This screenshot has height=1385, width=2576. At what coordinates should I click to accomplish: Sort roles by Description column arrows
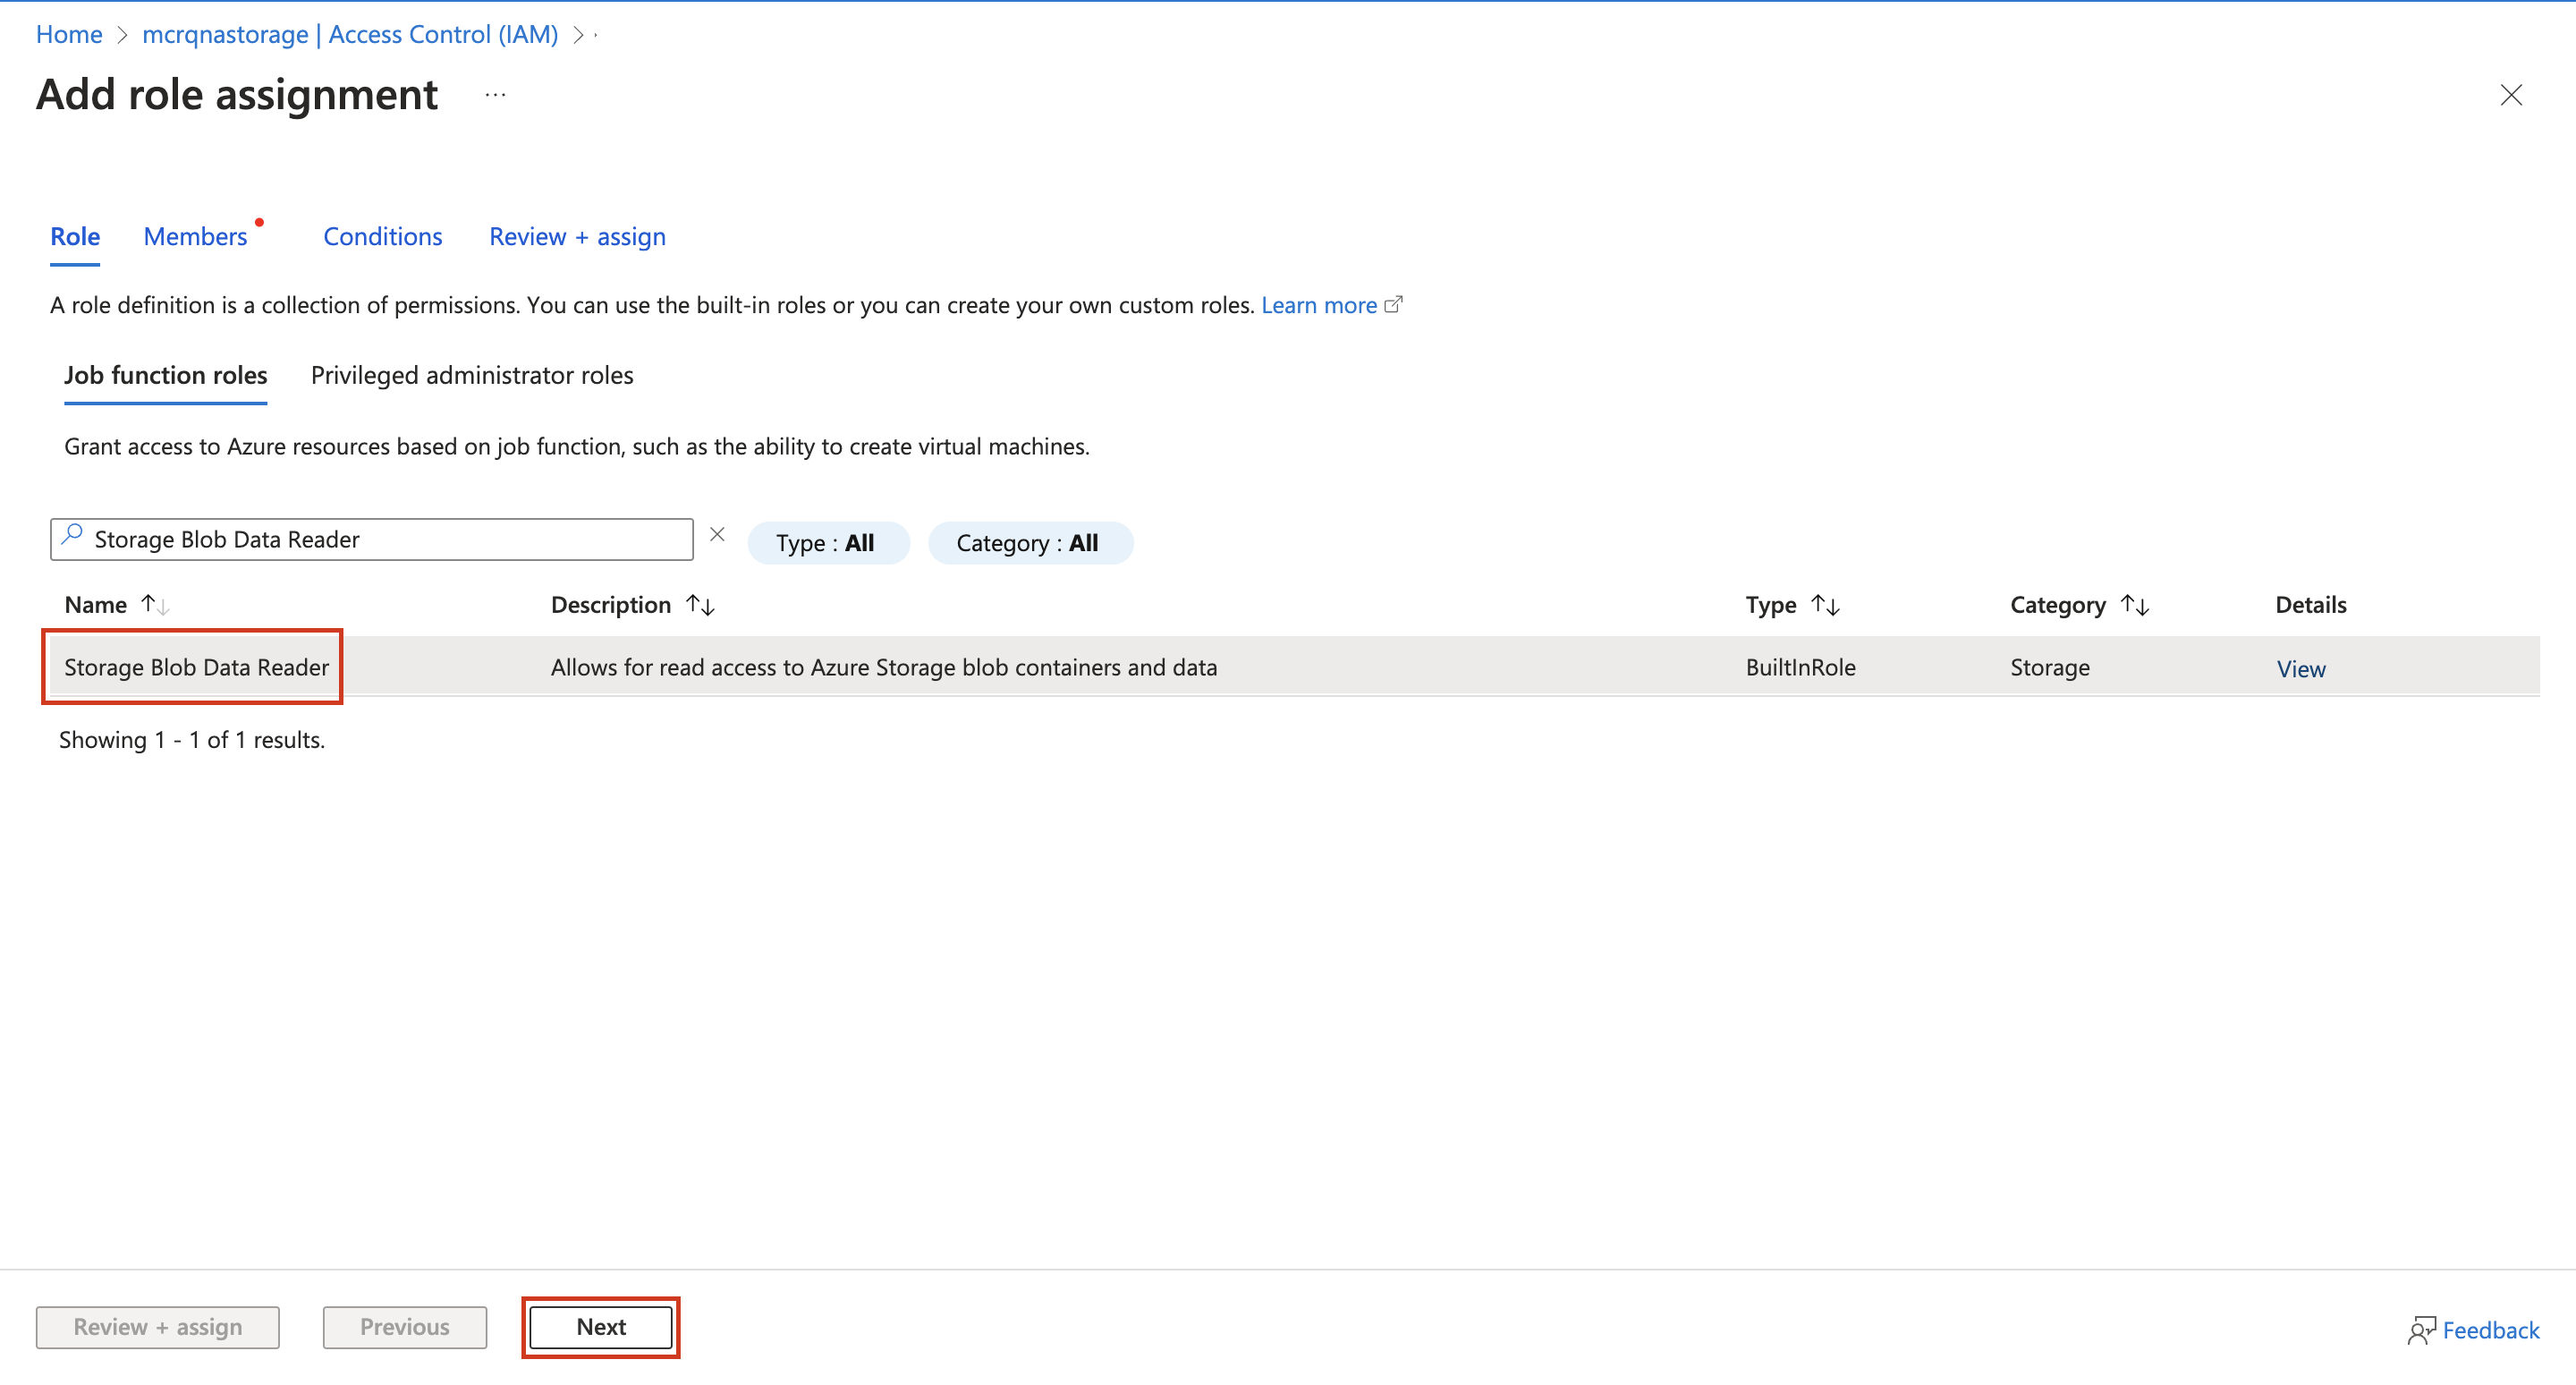pyautogui.click(x=700, y=604)
